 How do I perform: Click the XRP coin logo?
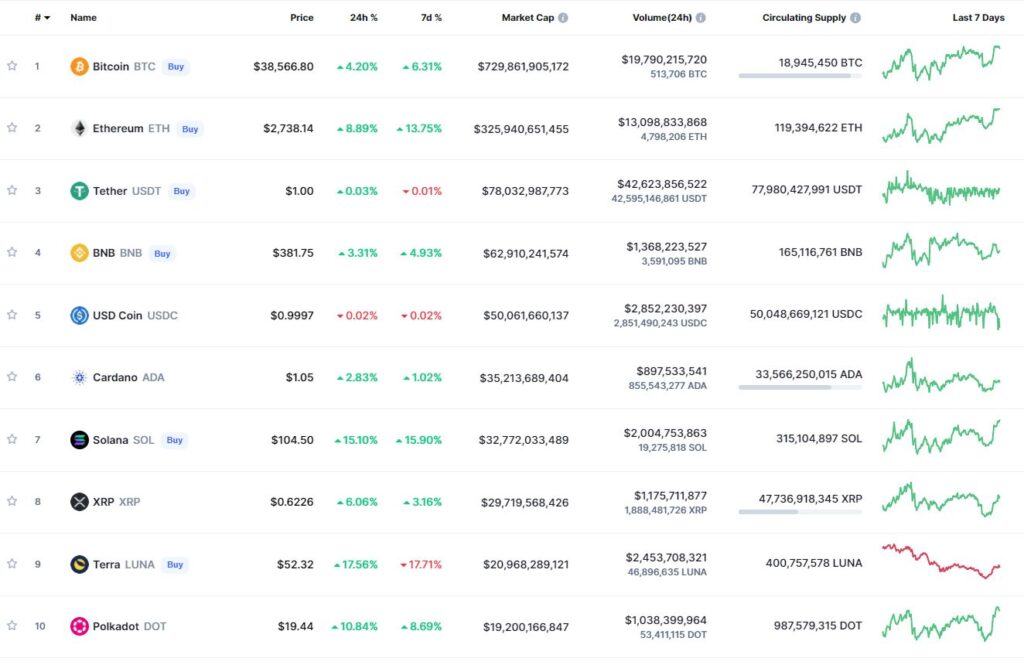click(x=79, y=502)
